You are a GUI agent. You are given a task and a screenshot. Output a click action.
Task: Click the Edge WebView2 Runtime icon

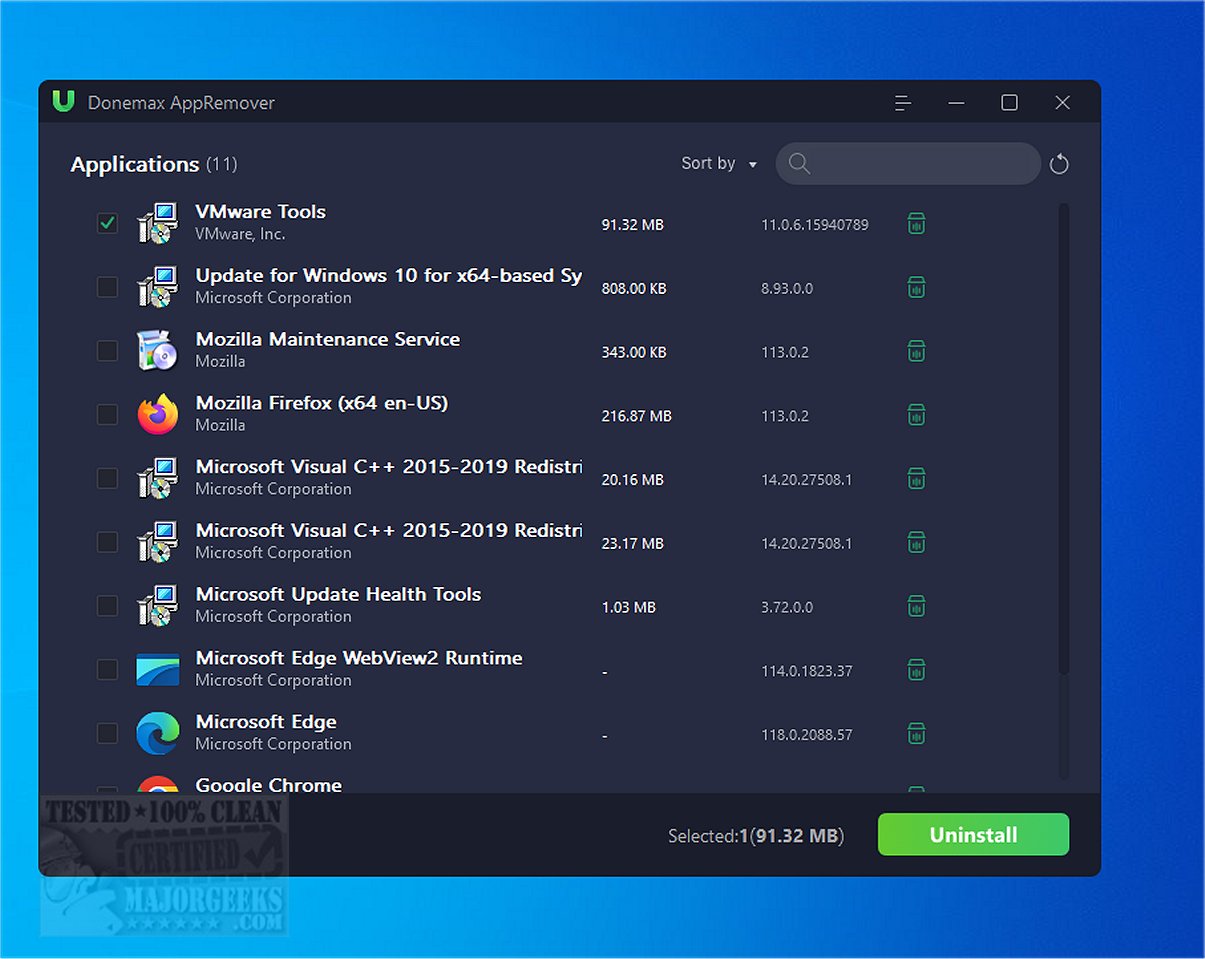[x=157, y=670]
